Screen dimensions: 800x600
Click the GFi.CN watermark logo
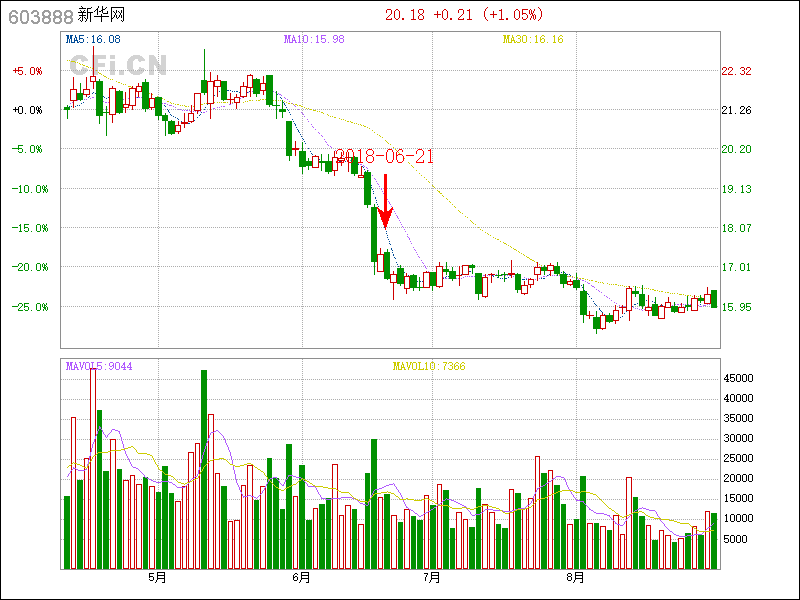click(118, 64)
